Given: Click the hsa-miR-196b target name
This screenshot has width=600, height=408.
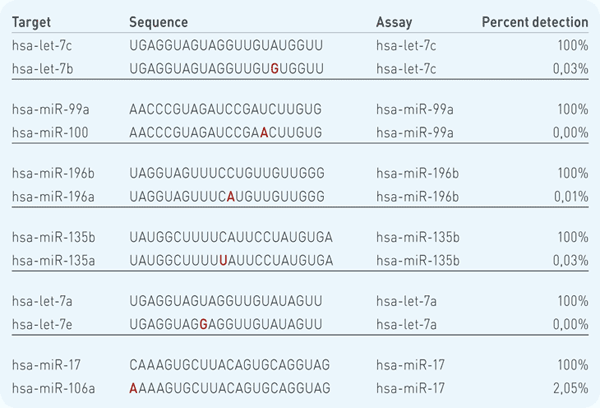Looking at the screenshot, I should click(x=53, y=173).
